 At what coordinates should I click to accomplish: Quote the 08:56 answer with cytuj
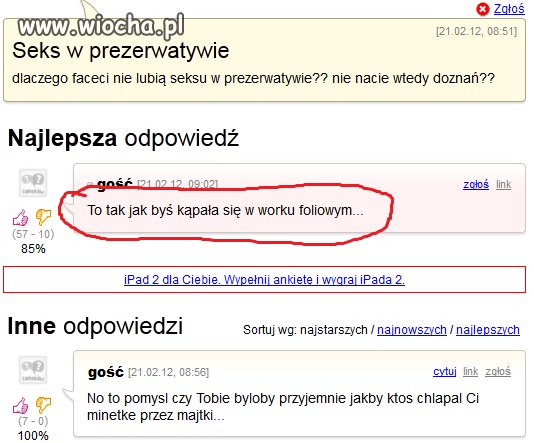[x=444, y=371]
